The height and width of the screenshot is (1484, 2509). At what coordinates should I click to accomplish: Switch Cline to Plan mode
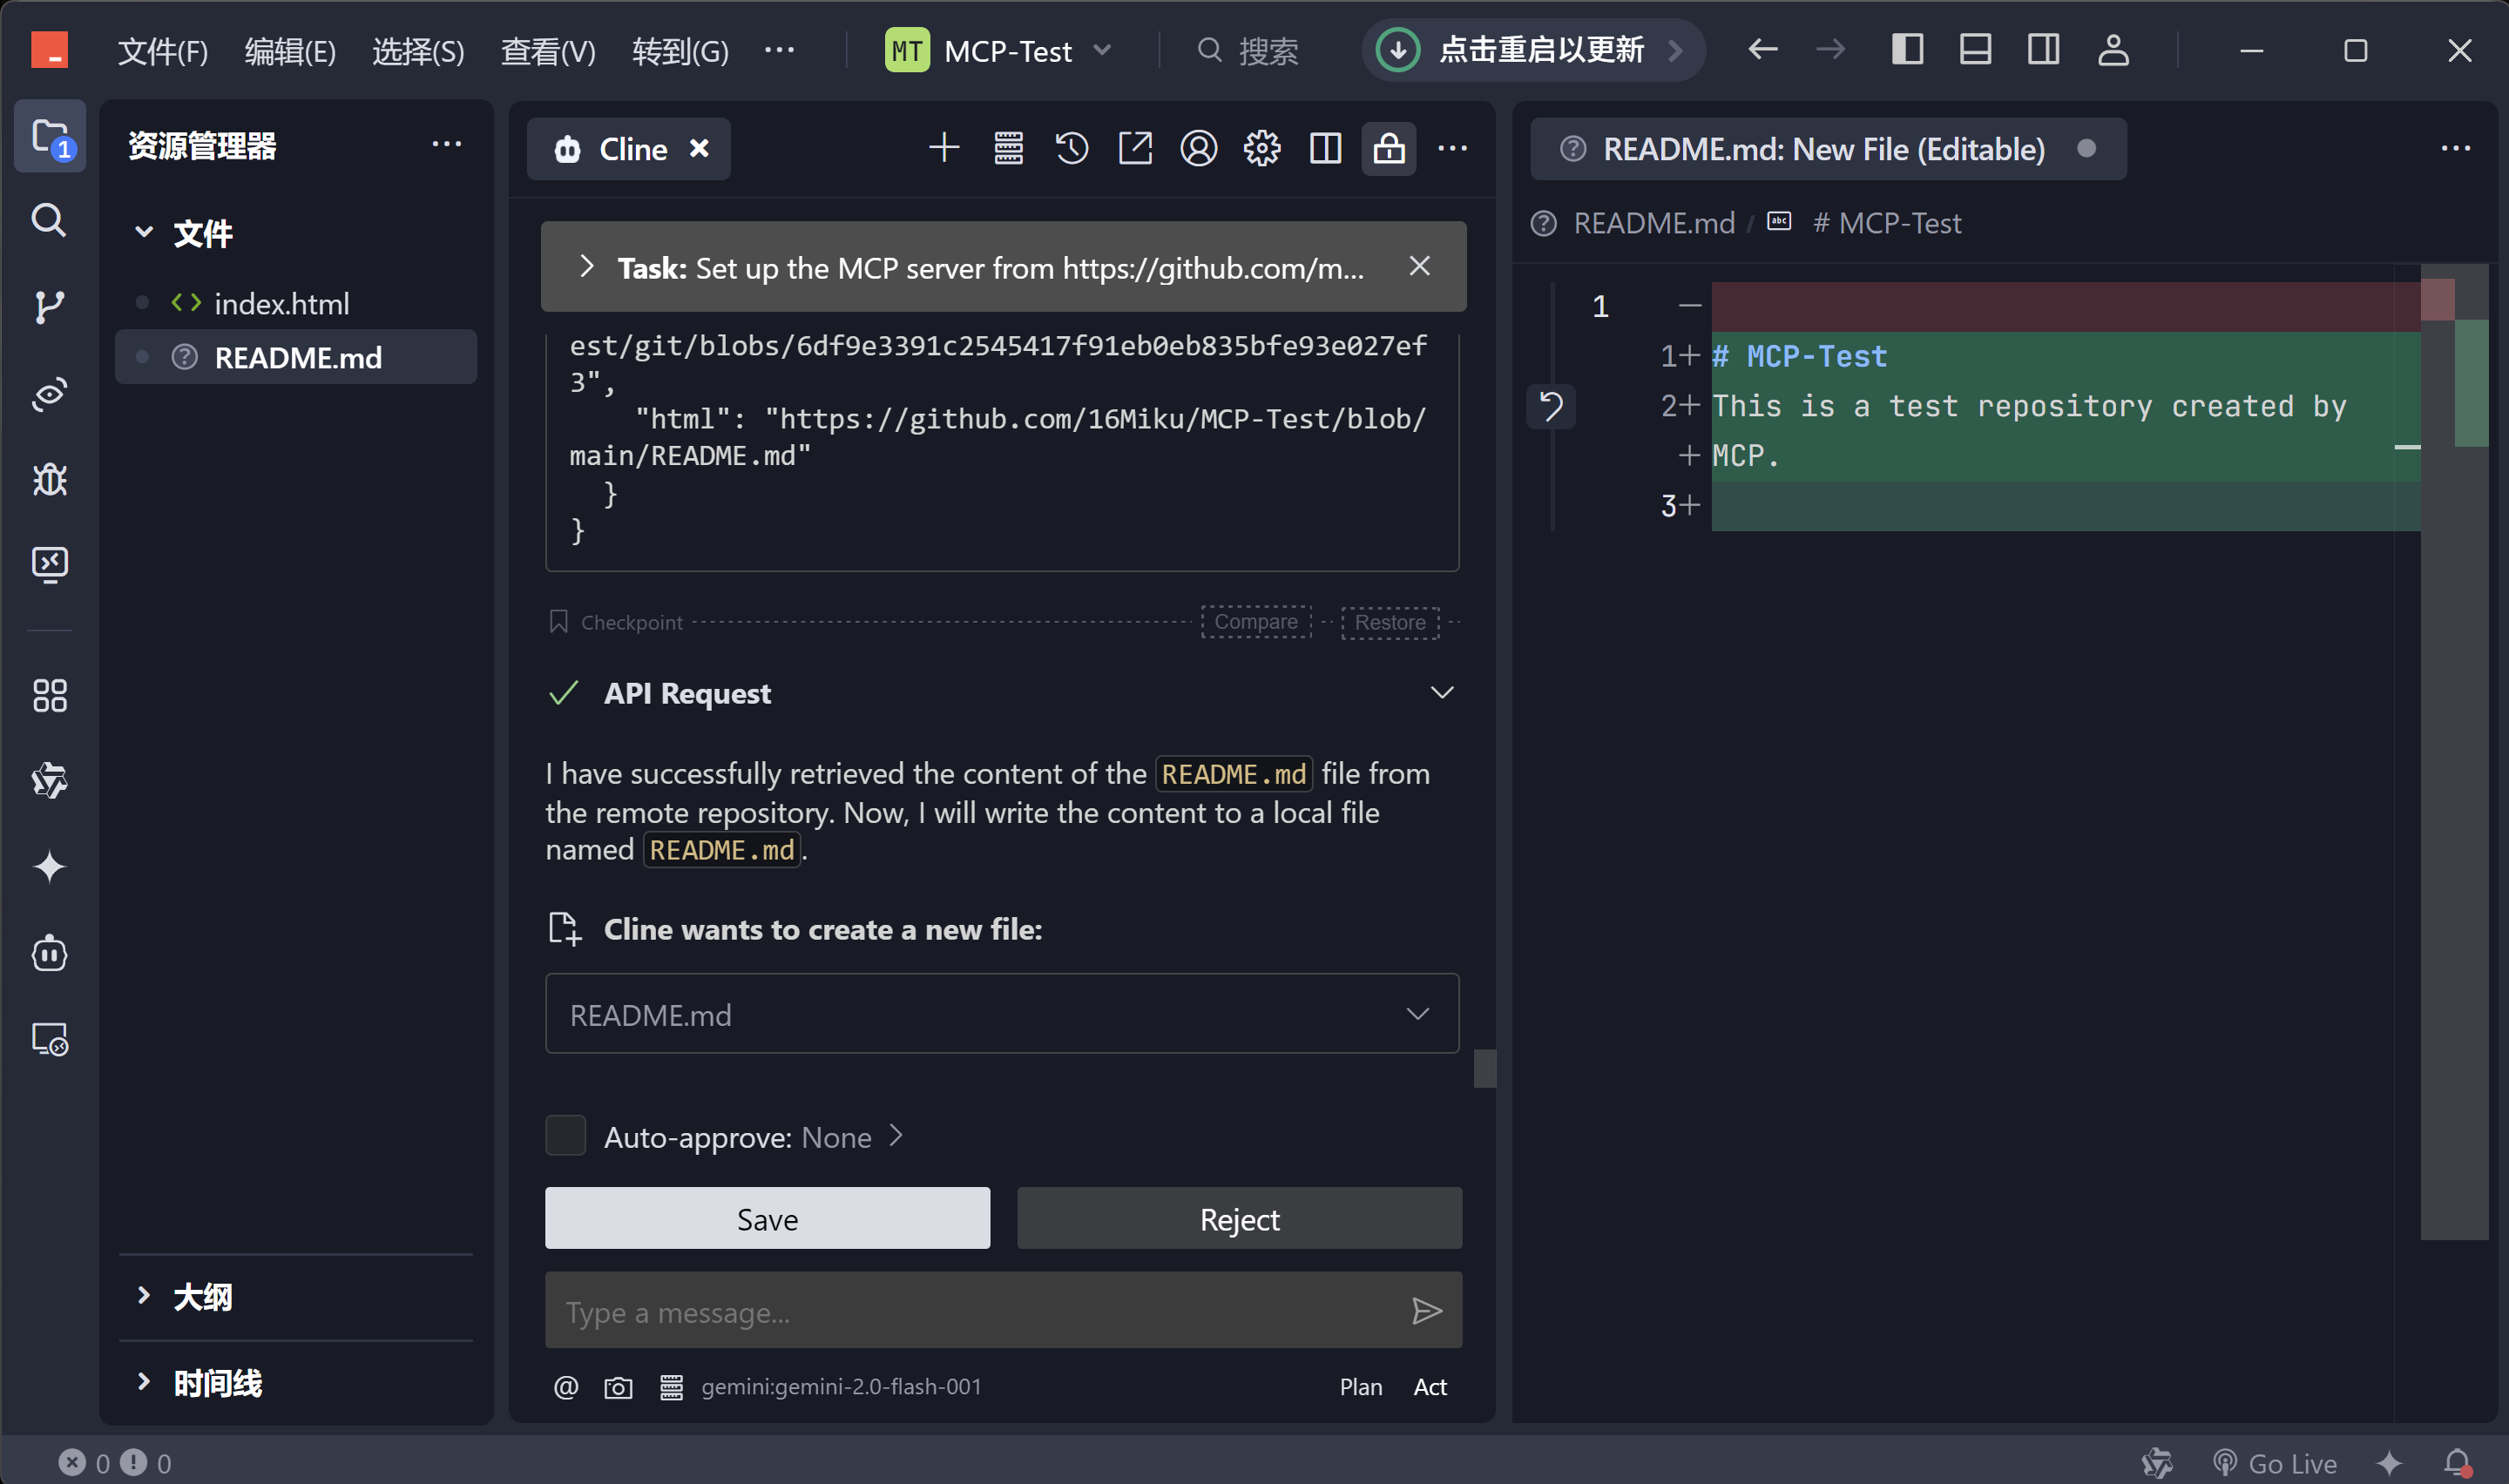(1360, 1387)
